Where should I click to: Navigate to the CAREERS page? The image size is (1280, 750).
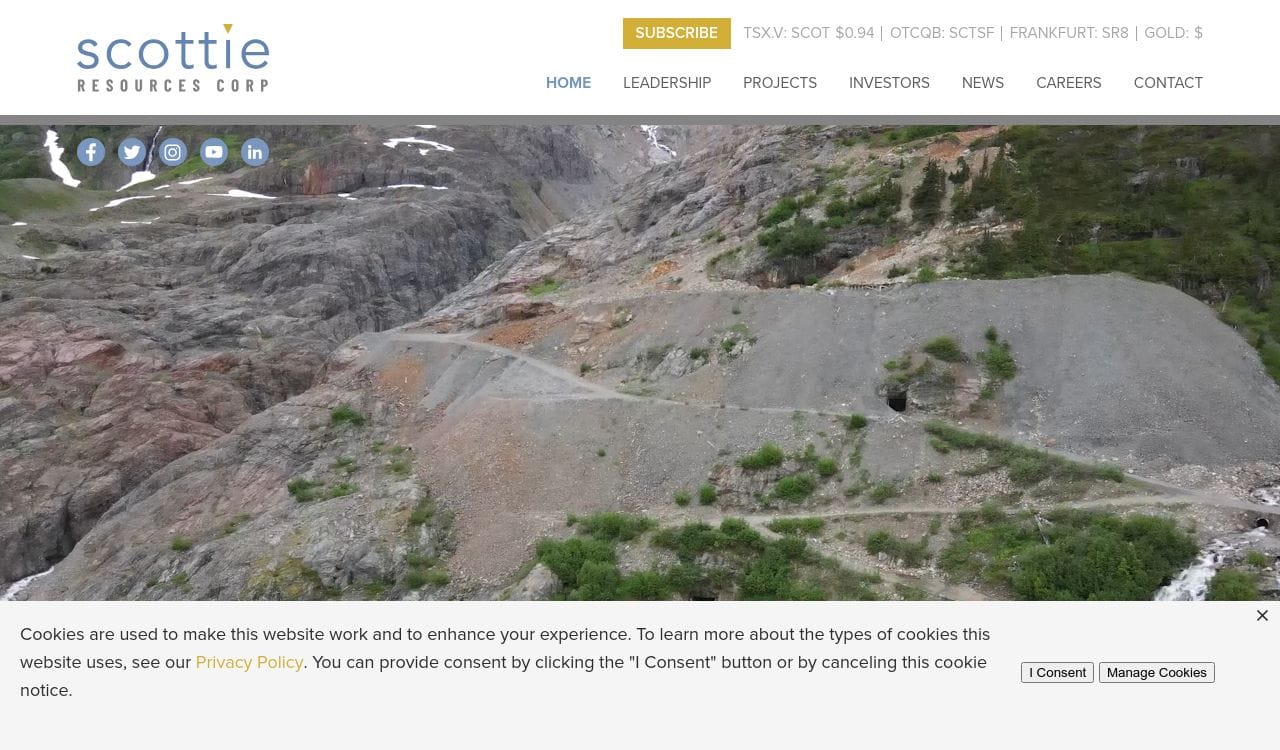point(1069,83)
